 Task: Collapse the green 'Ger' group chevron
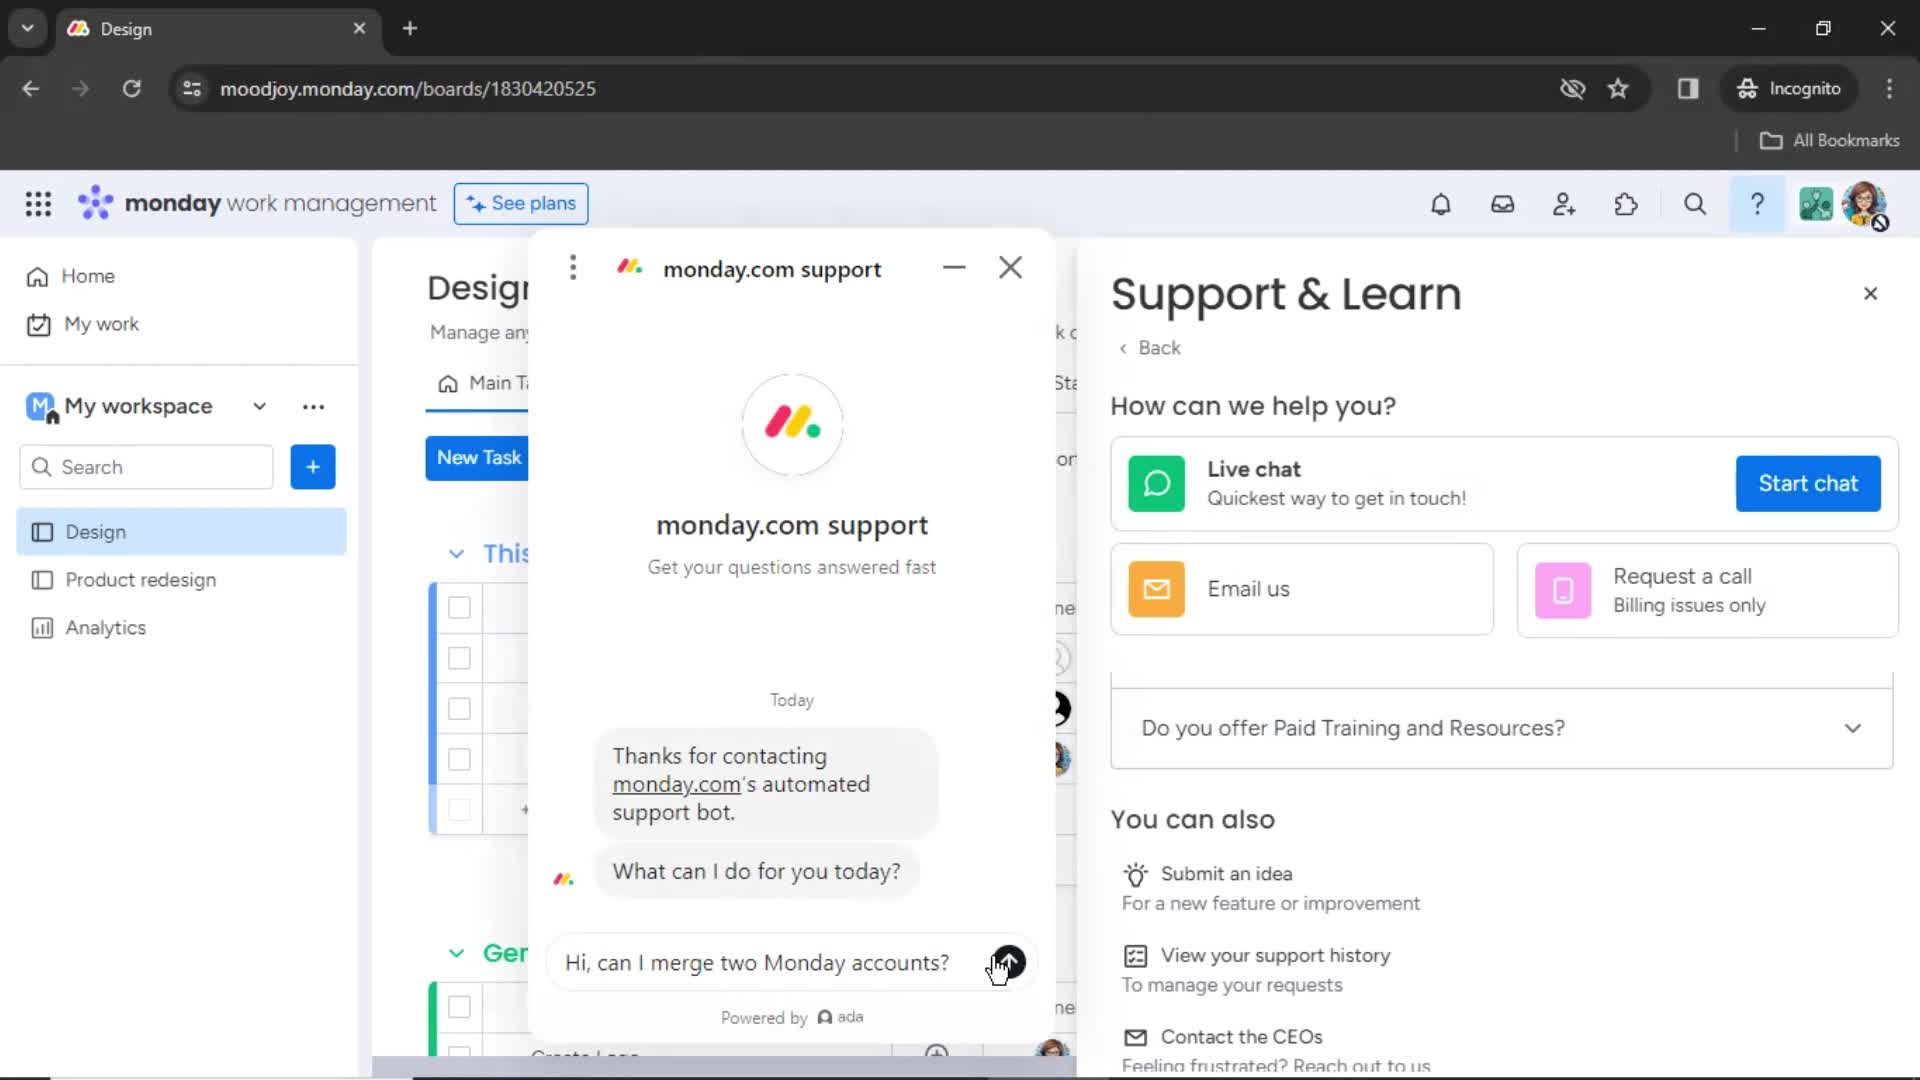(456, 953)
